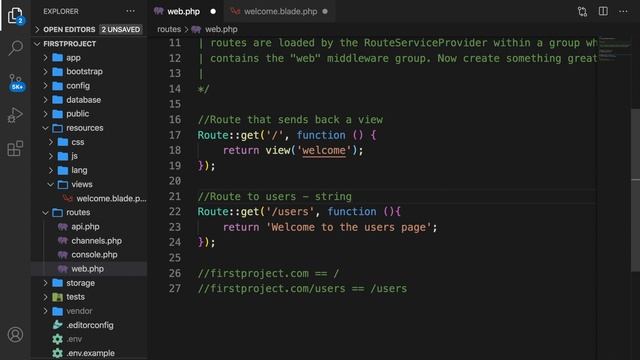Screen dimensions: 640x360
Task: Click the comment '//firstproject.com/users == /users'
Action: (x=302, y=289)
